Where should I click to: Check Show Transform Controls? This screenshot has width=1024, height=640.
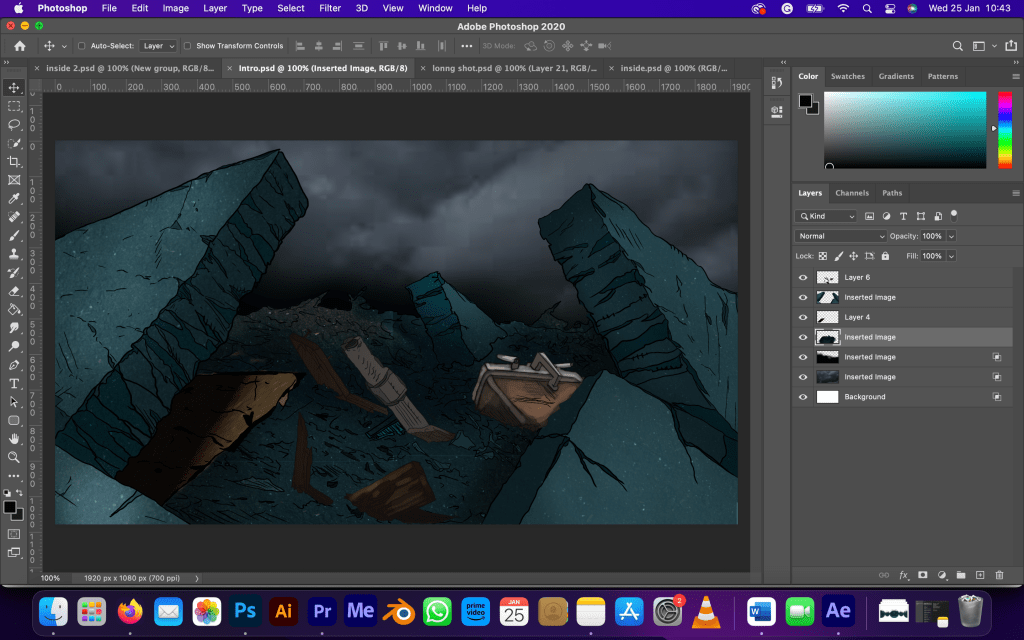[x=188, y=46]
